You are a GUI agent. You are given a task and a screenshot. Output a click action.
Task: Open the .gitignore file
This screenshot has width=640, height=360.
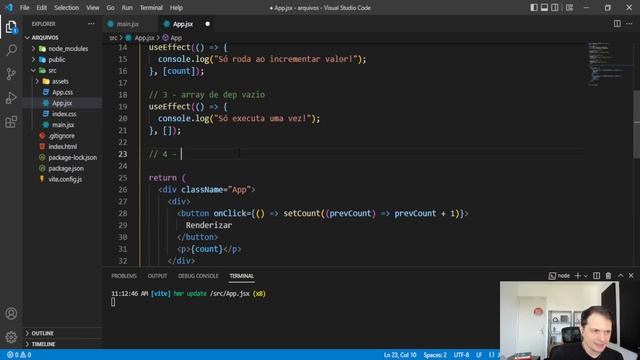pos(61,136)
